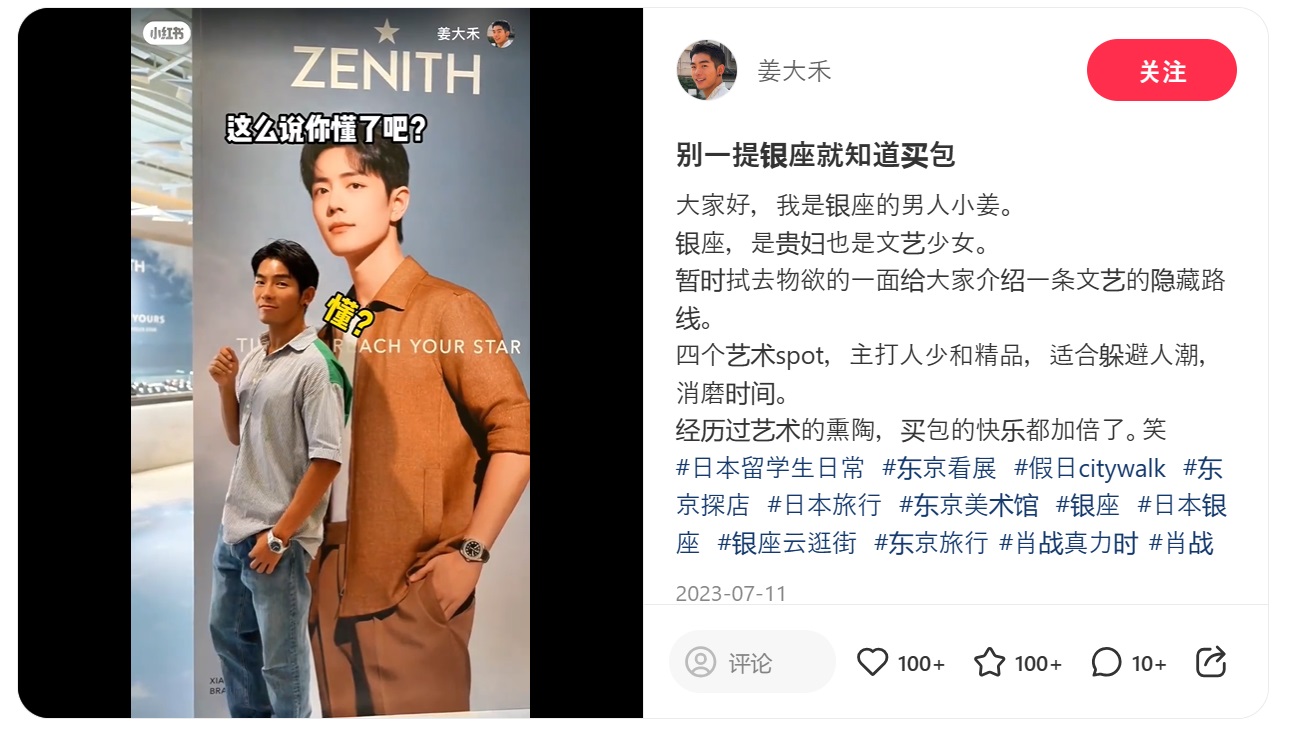Open the #东京看展 hashtag
Image resolution: width=1314 pixels, height=735 pixels.
pos(939,468)
